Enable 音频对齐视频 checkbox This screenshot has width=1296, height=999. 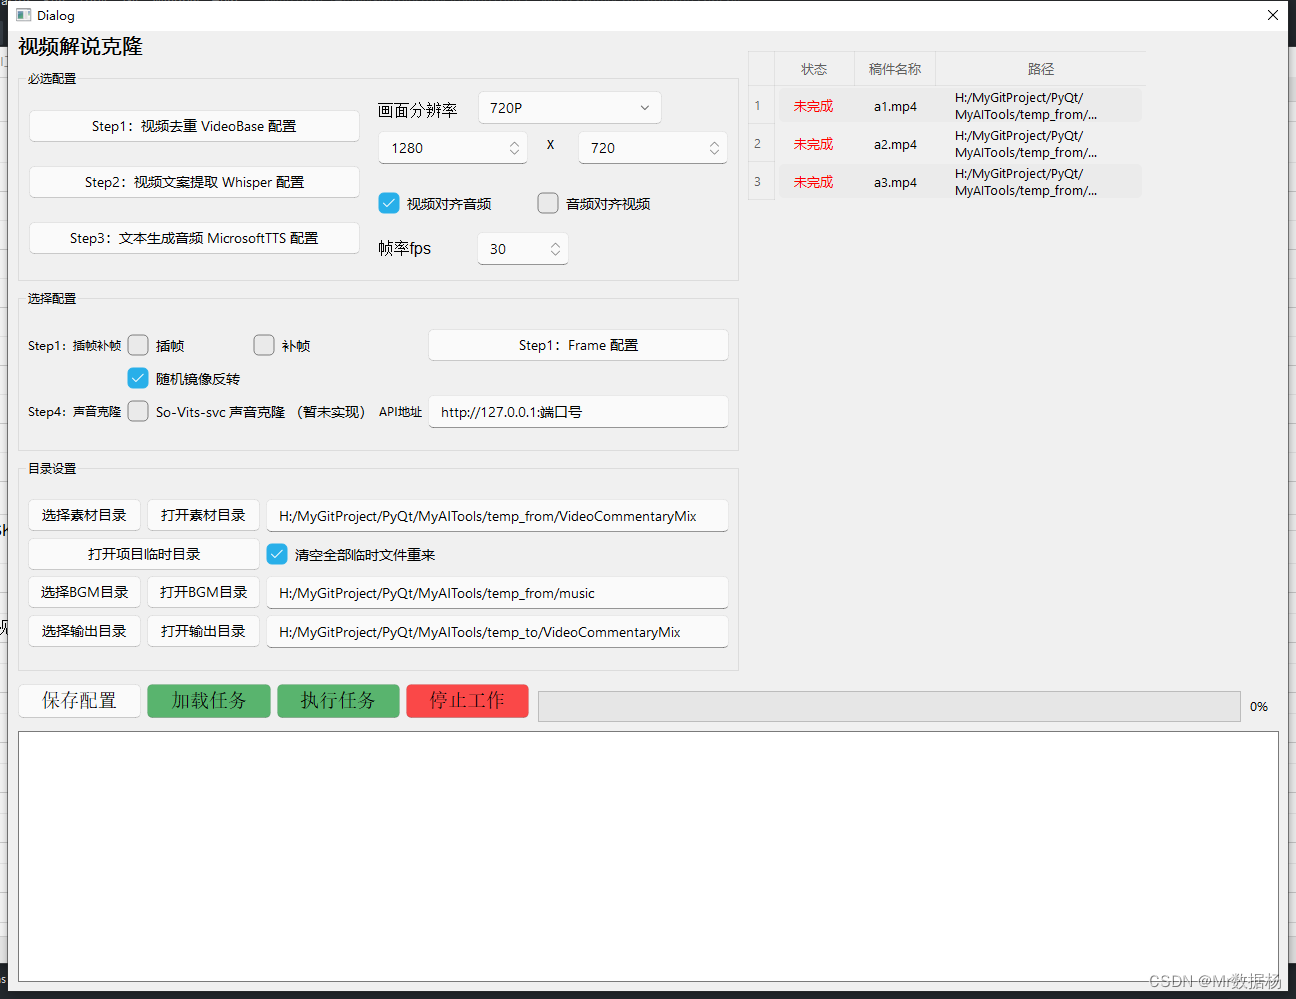coord(548,203)
